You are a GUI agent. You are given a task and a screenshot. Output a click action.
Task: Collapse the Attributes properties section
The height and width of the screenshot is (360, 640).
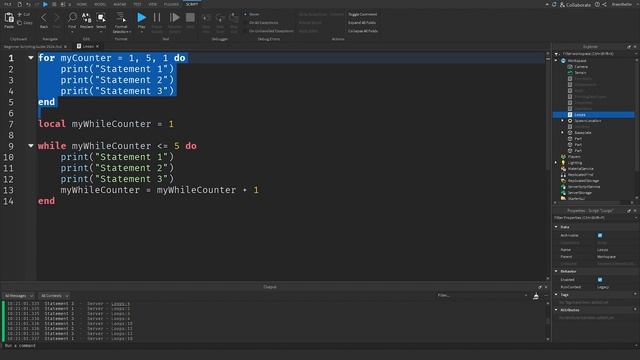556,310
